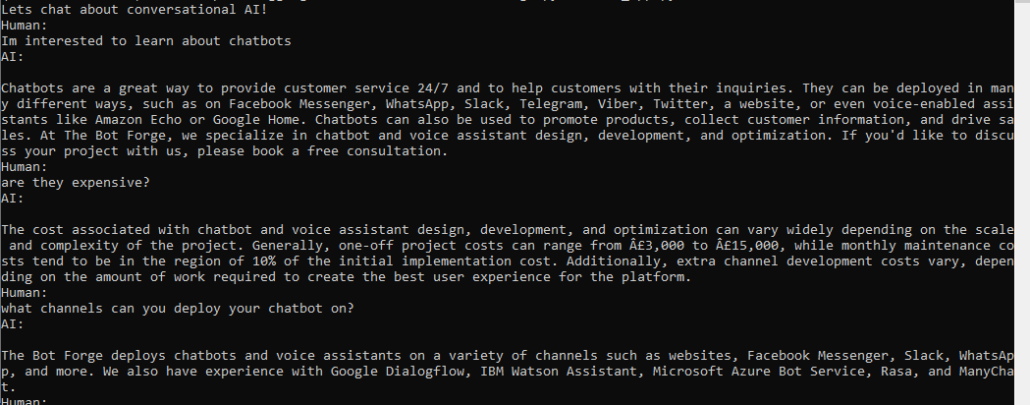
Task: Select the question "are they expensive?"
Action: (76, 182)
